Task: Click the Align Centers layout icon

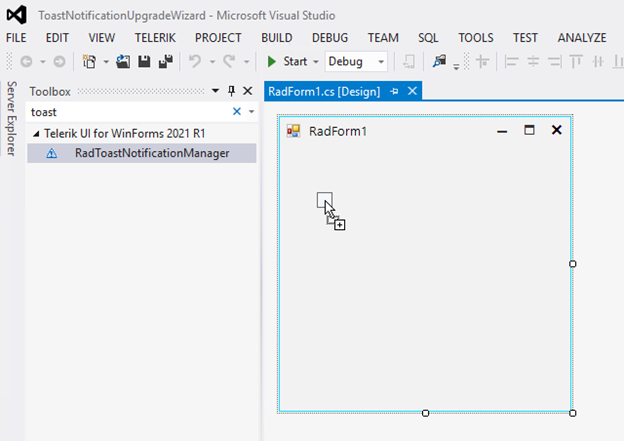Action: point(533,62)
